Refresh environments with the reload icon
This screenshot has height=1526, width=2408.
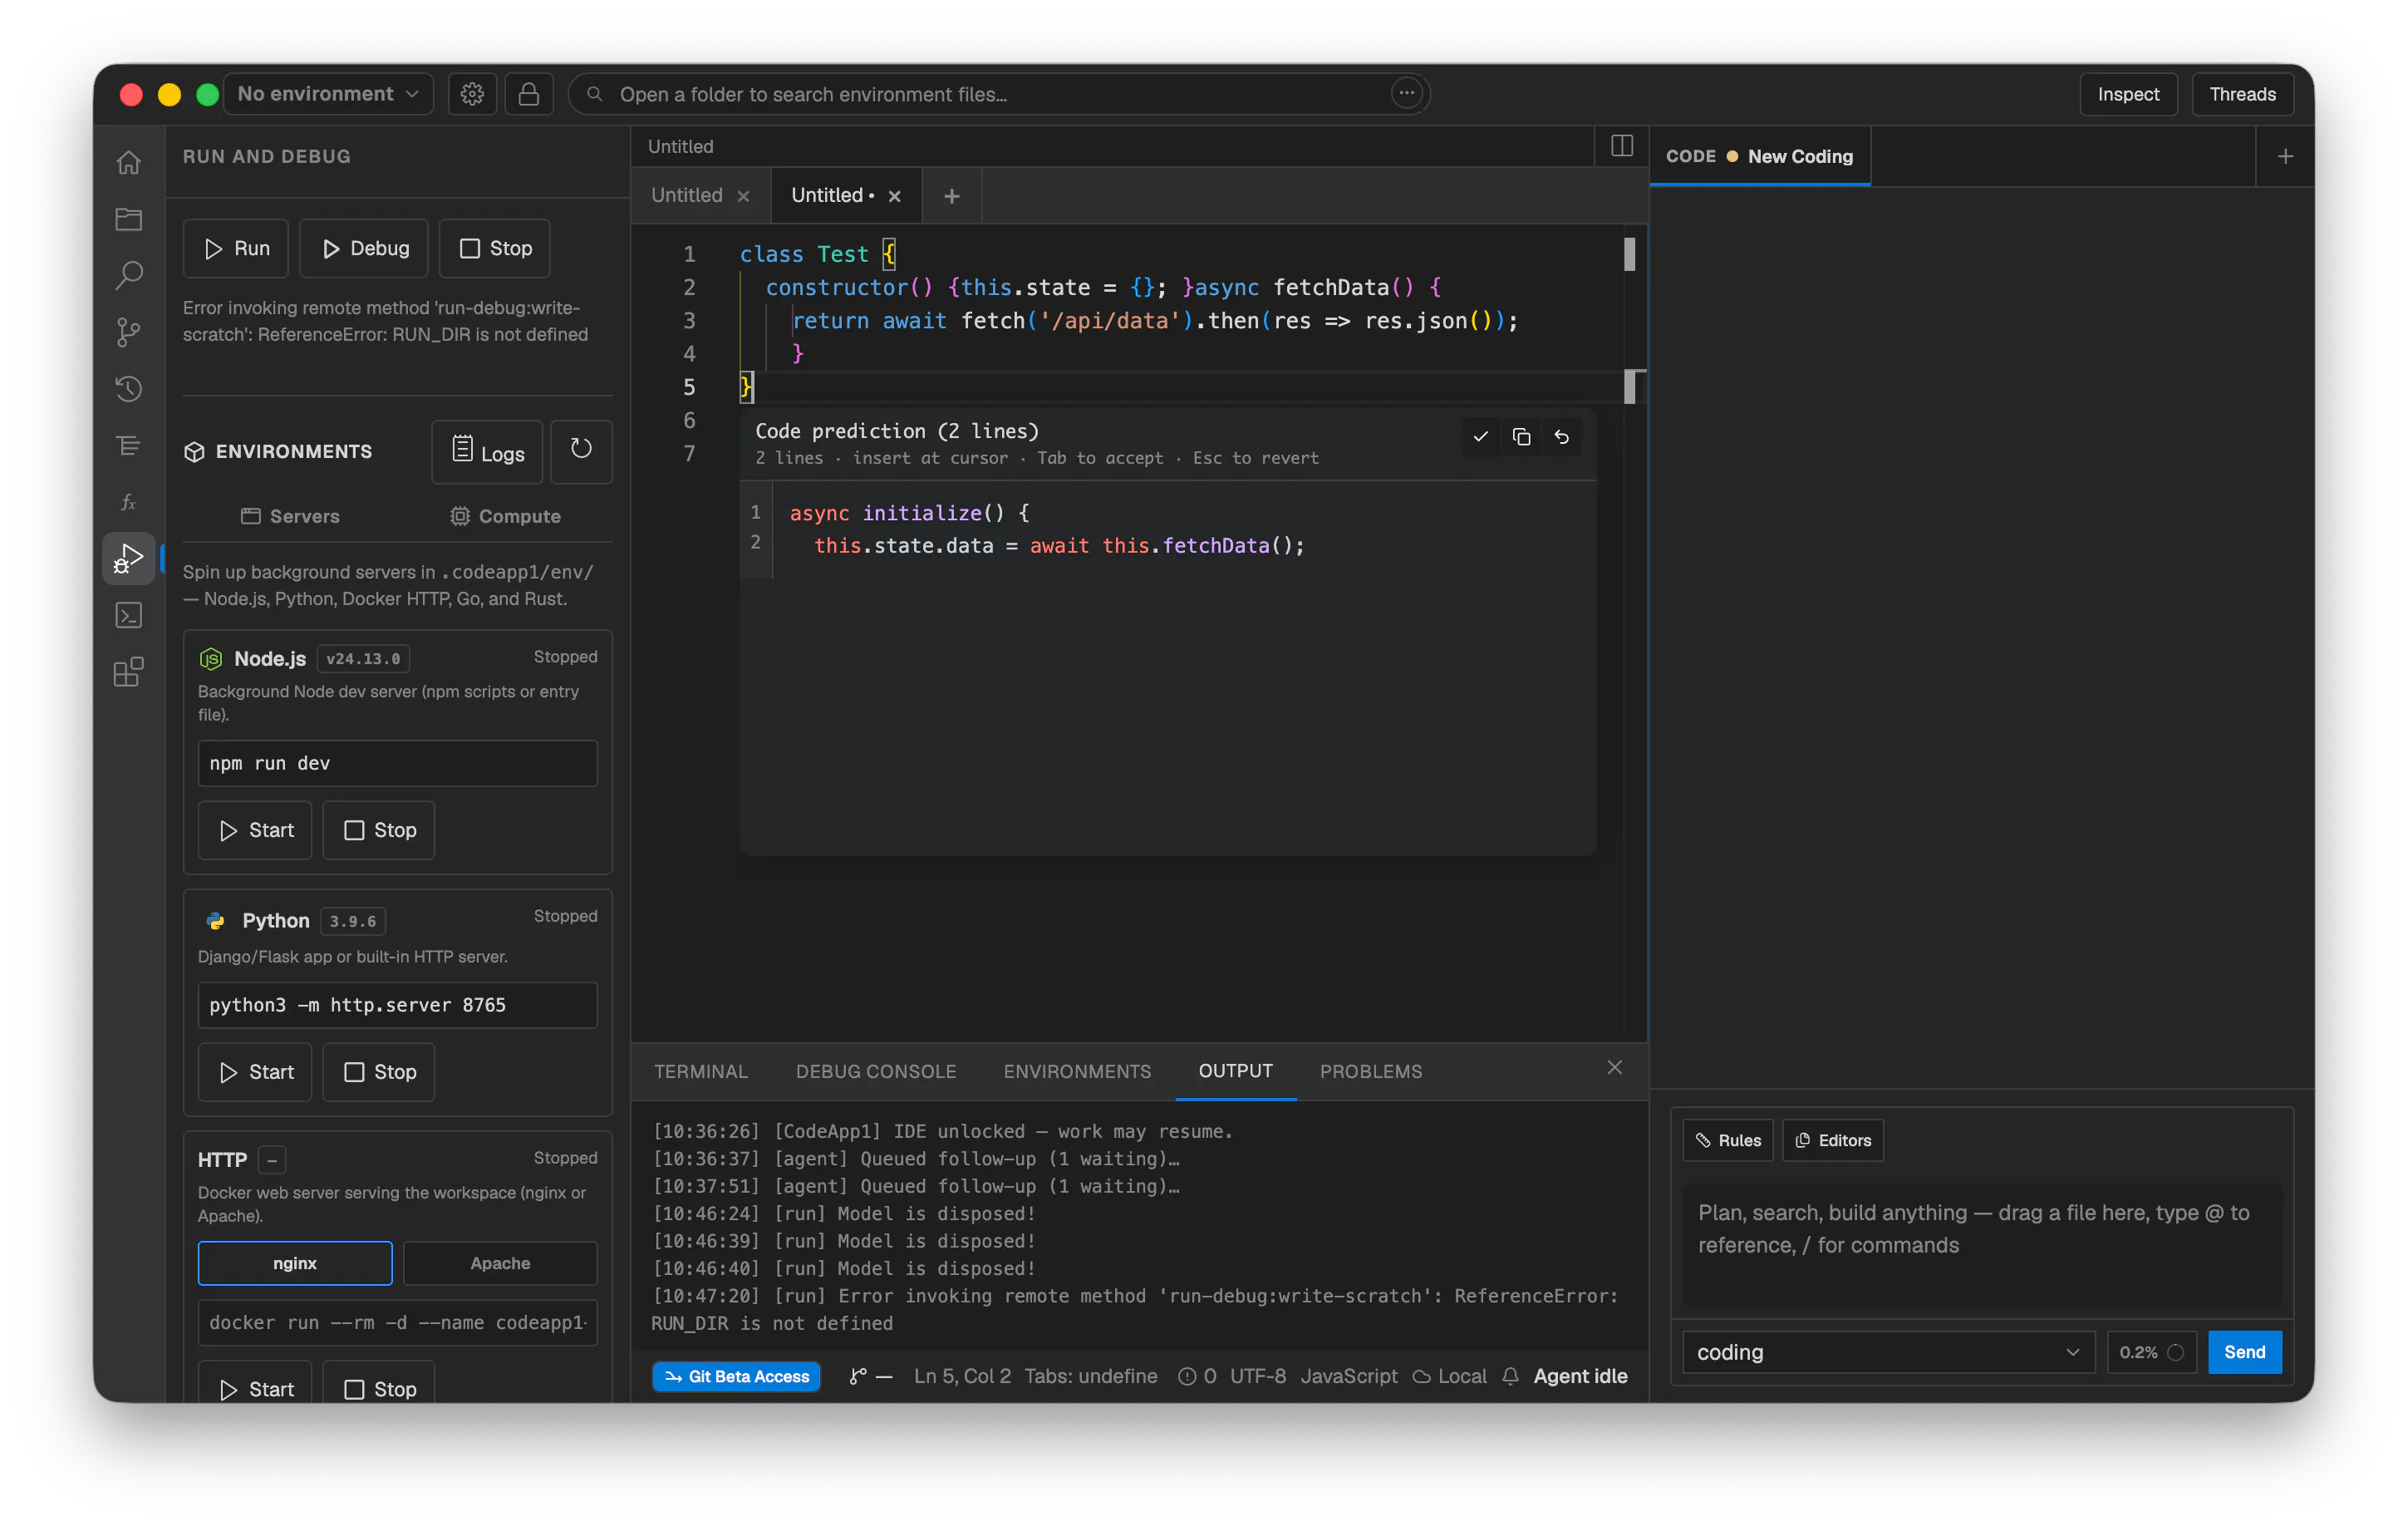point(581,451)
